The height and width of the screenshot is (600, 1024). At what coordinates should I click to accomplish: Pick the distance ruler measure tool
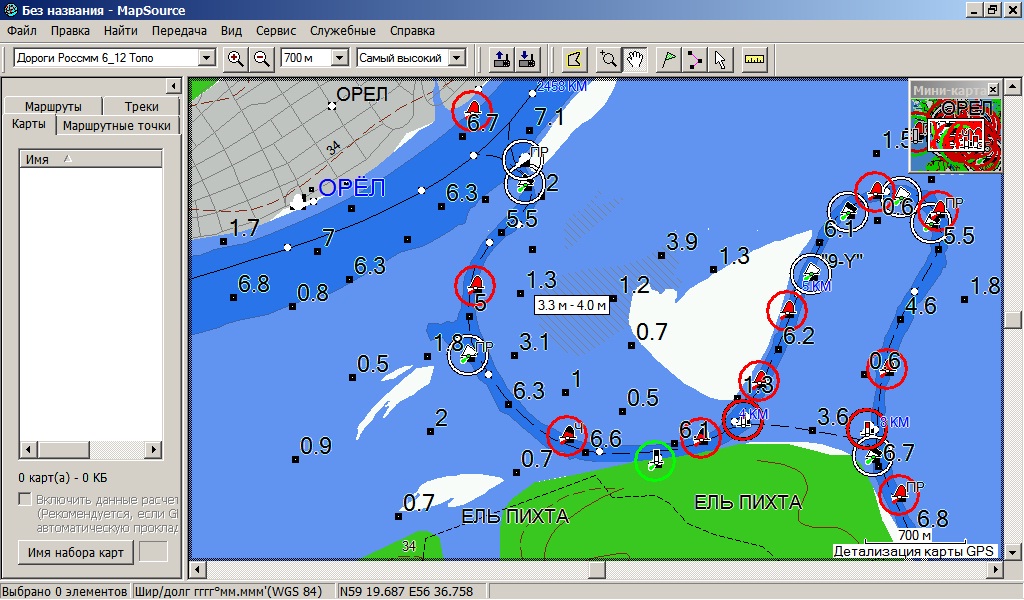click(x=754, y=58)
